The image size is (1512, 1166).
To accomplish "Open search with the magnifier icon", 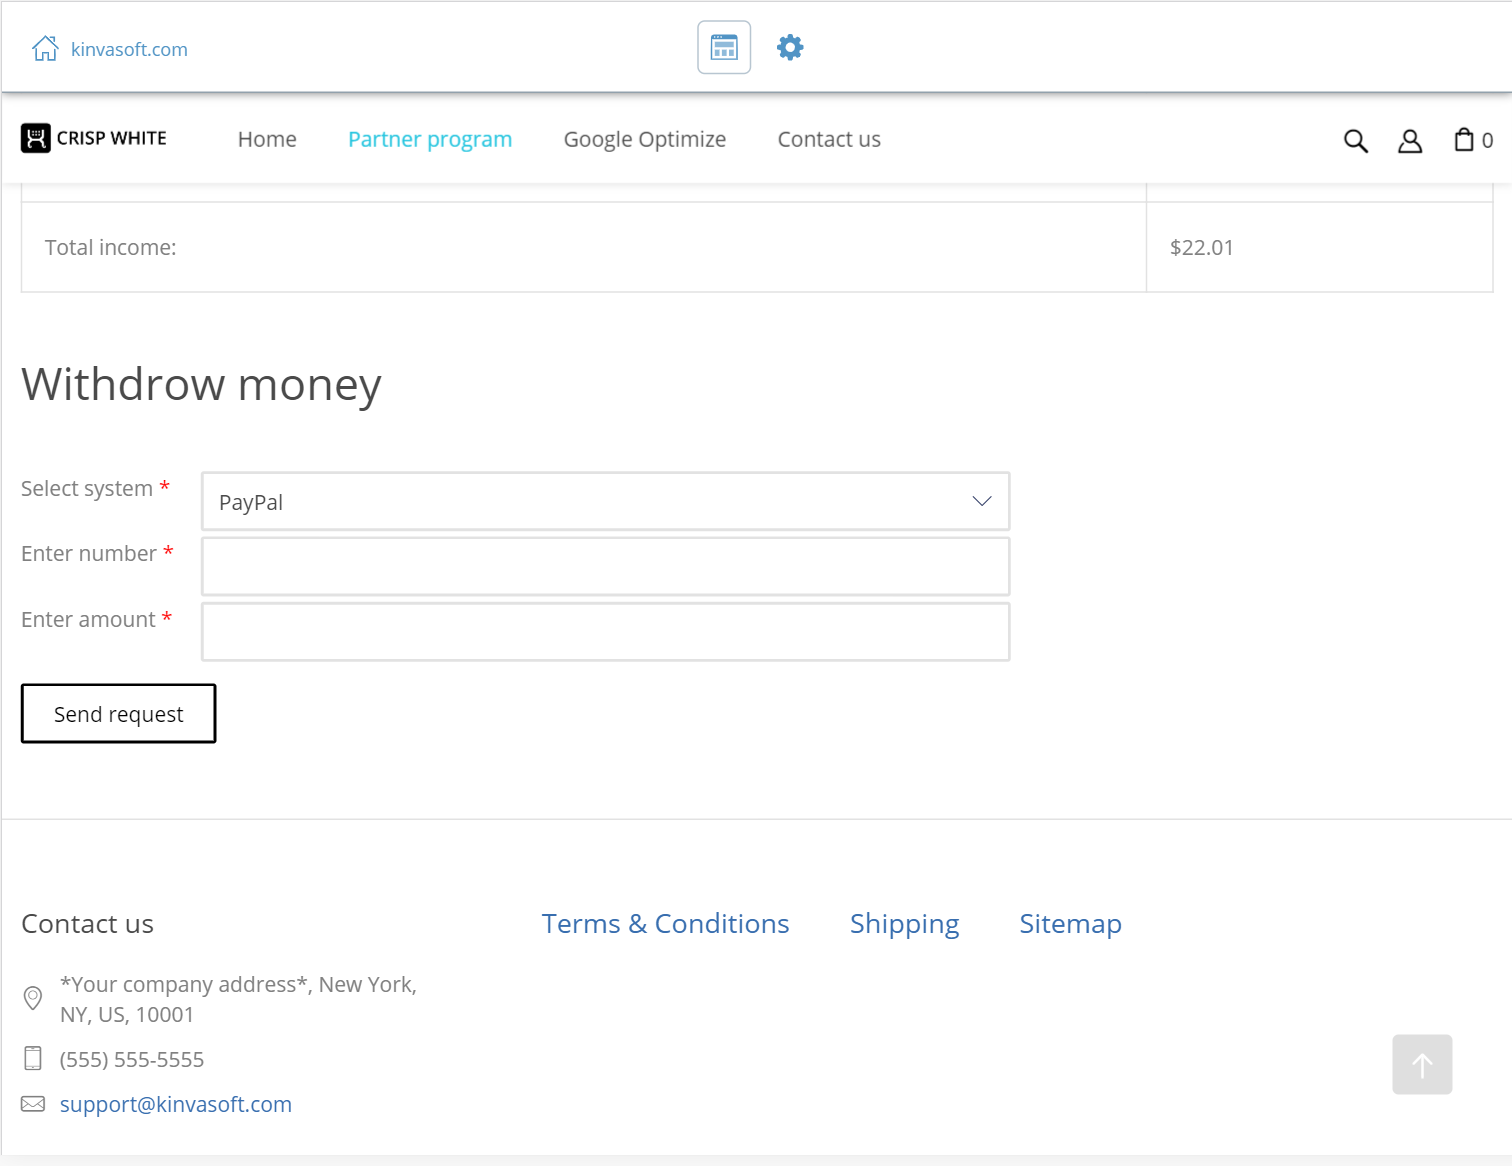I will tap(1355, 141).
